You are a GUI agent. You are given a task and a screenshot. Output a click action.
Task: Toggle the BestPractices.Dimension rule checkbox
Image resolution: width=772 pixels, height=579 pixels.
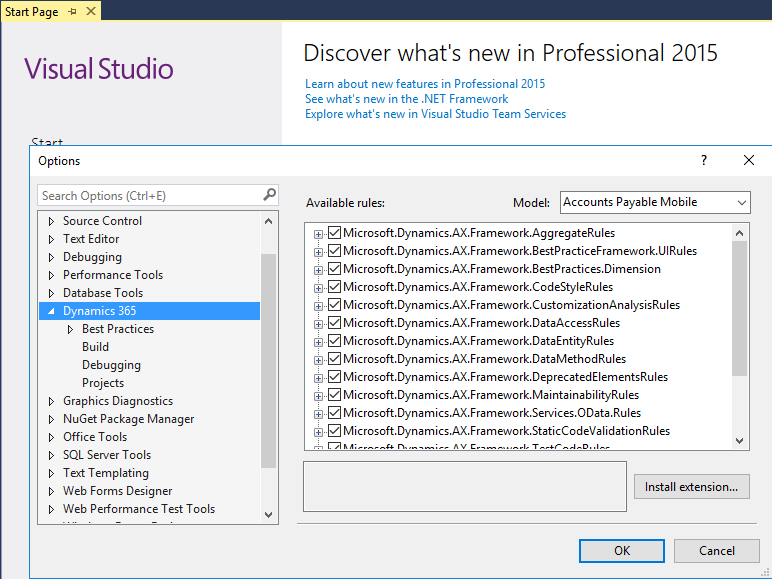[x=334, y=268]
